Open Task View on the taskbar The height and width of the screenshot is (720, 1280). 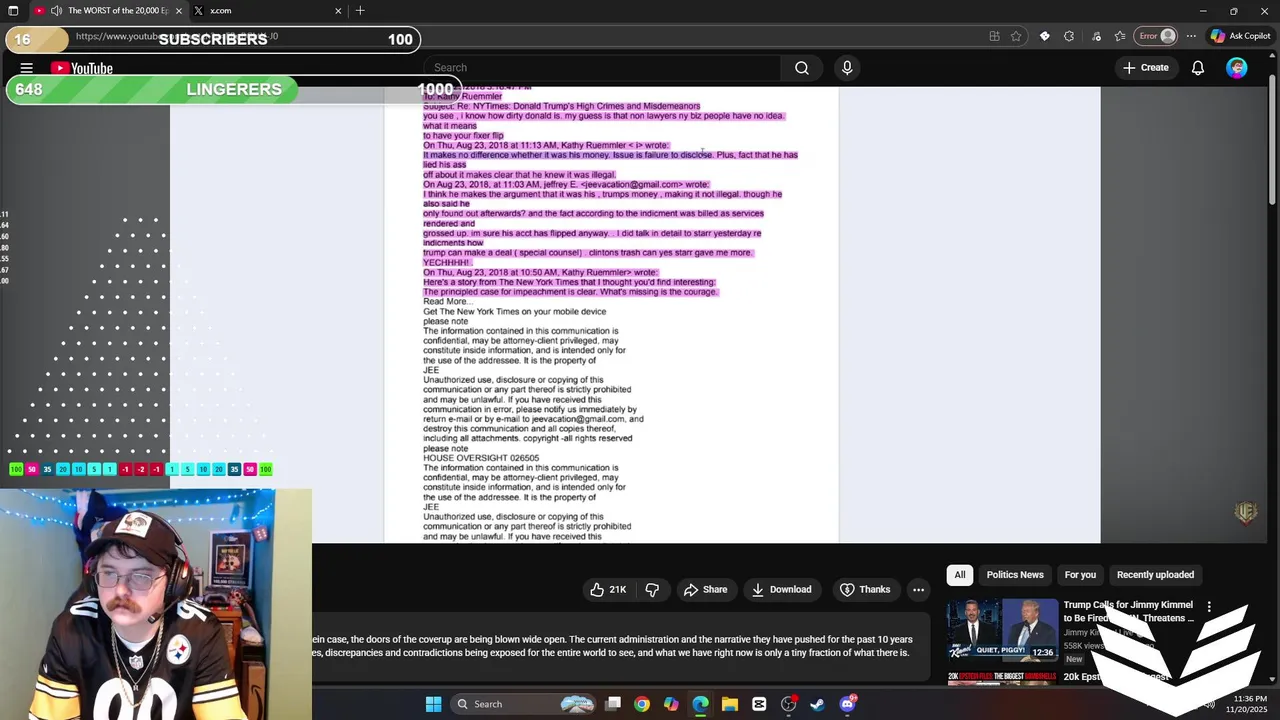[613, 704]
